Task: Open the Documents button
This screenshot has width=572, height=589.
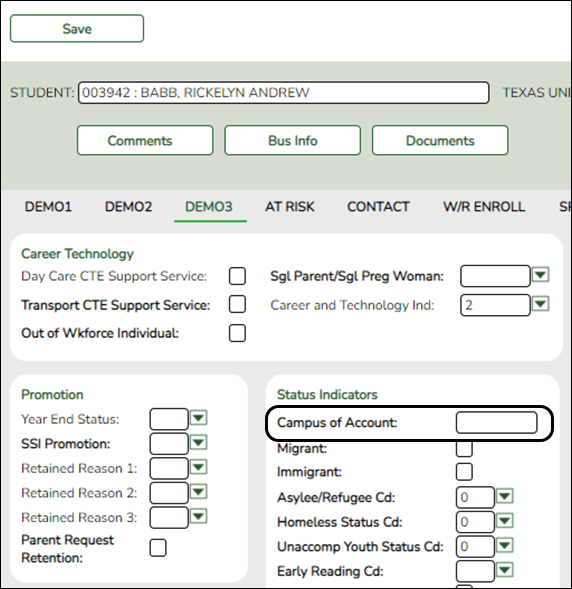Action: pyautogui.click(x=440, y=140)
